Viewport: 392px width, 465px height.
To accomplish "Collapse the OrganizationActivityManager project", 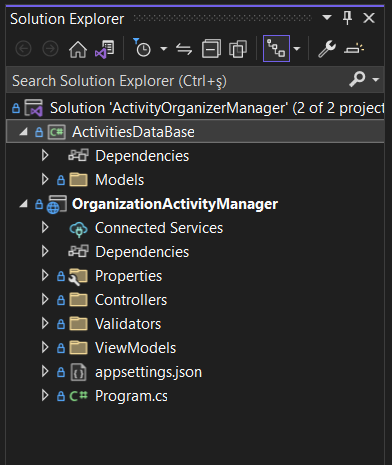I will click(23, 204).
